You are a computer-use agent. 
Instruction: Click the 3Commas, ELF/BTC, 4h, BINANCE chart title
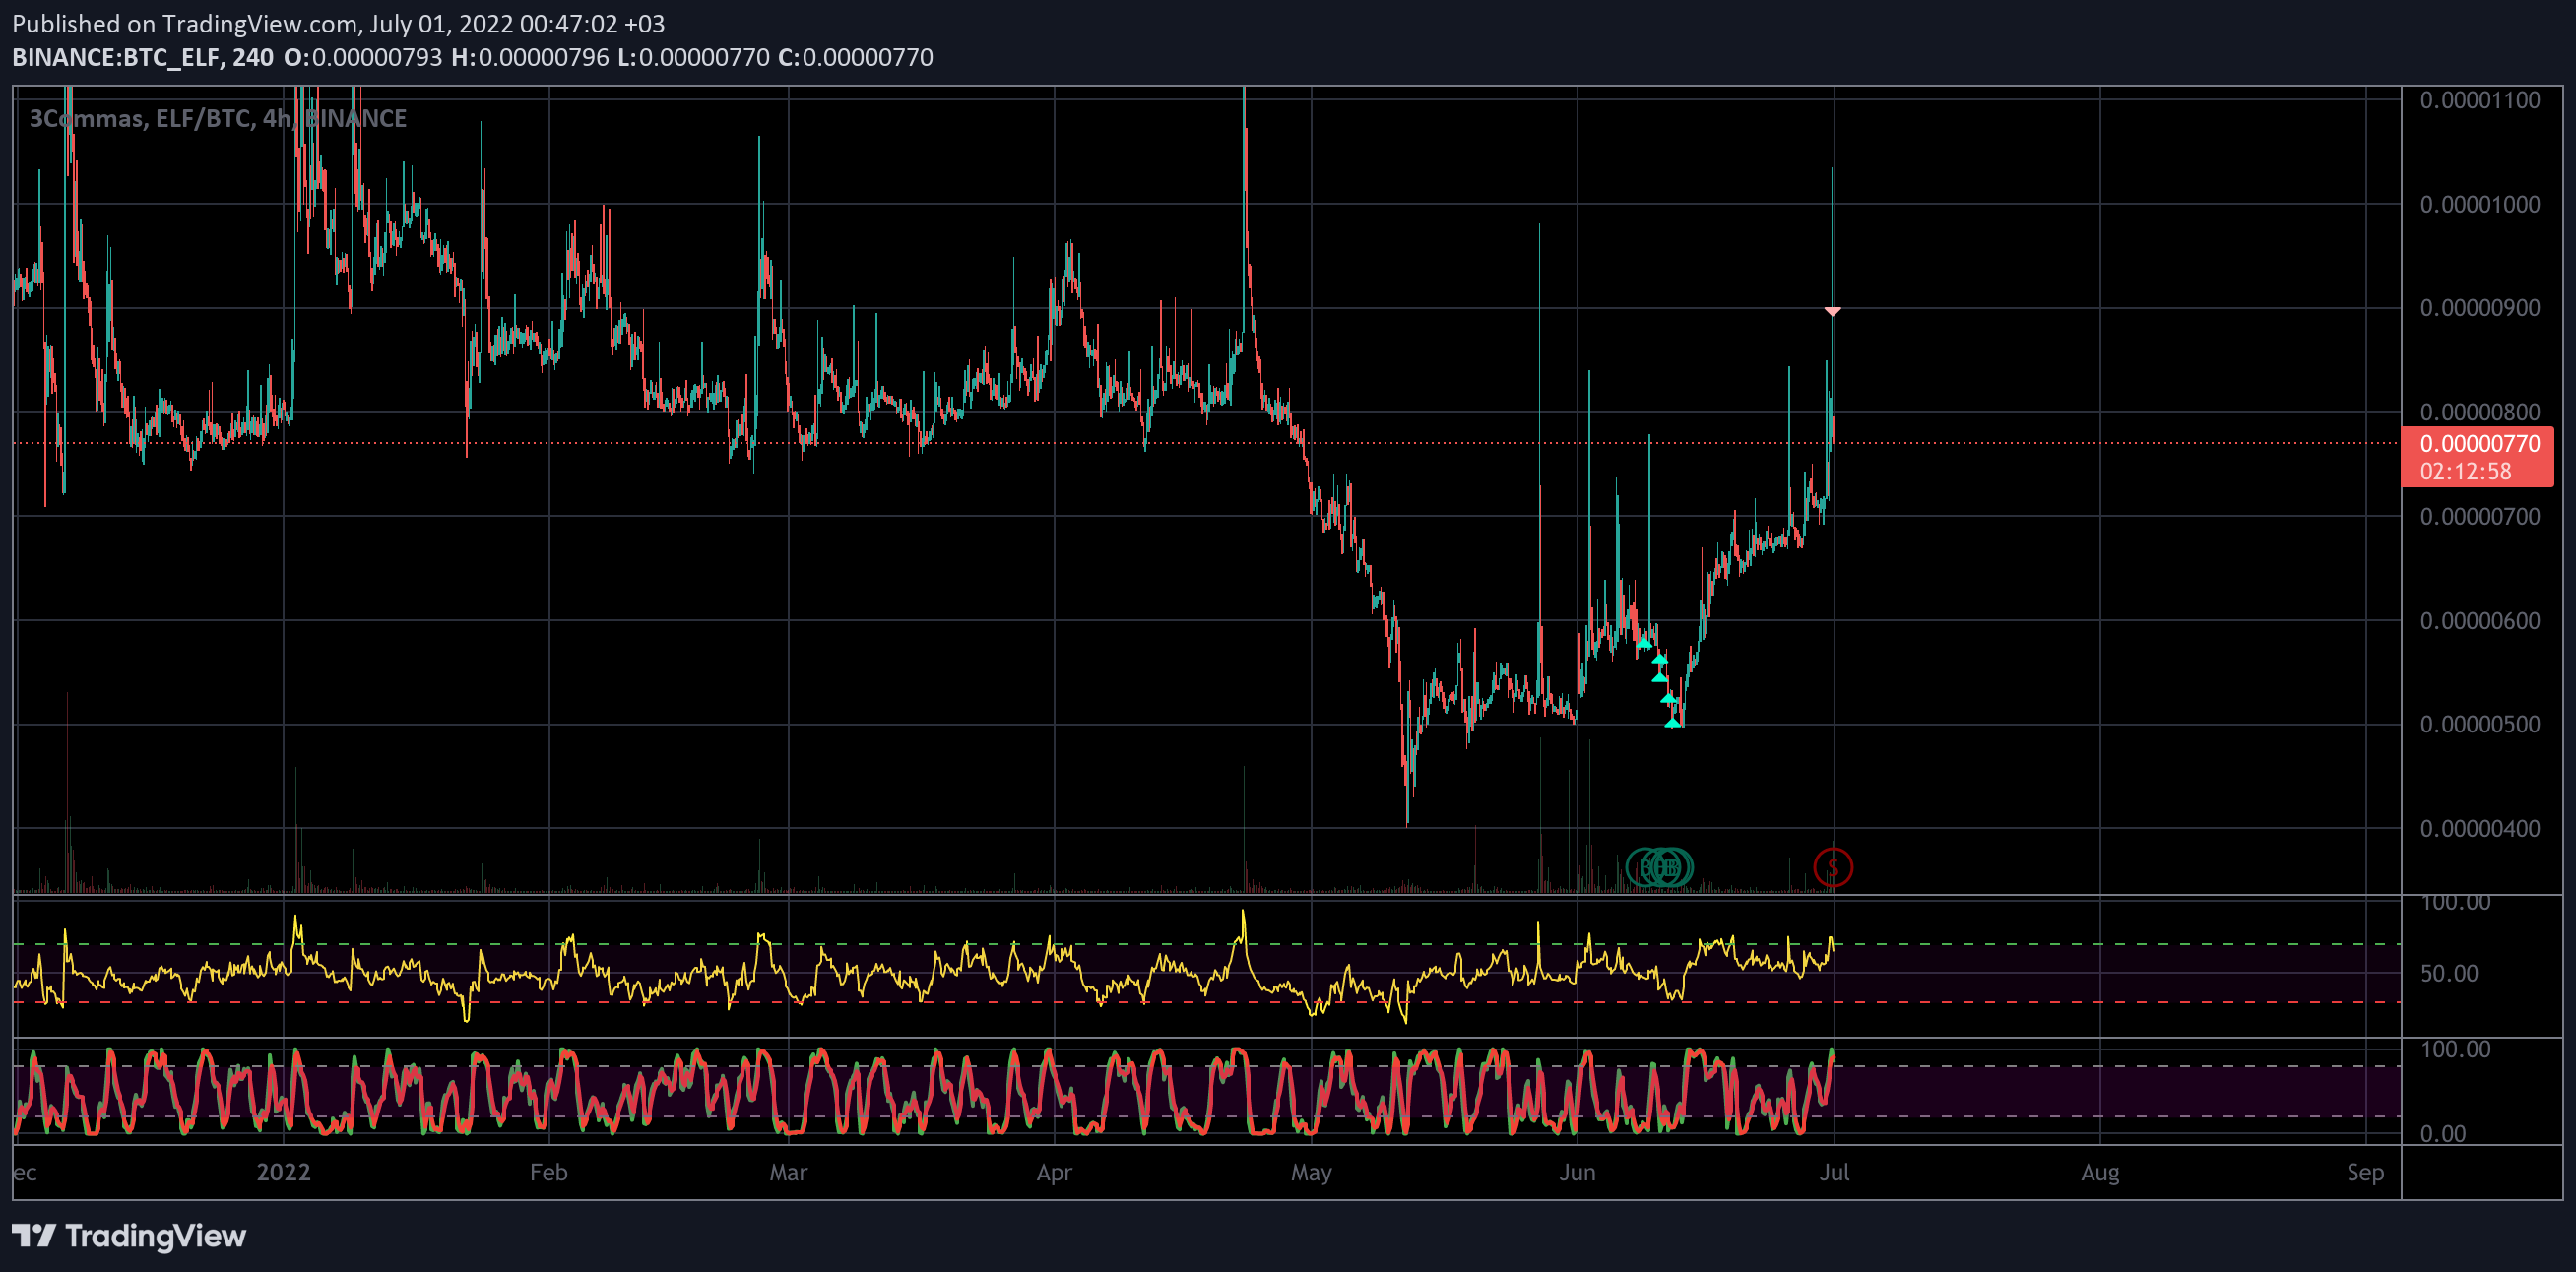pyautogui.click(x=217, y=118)
